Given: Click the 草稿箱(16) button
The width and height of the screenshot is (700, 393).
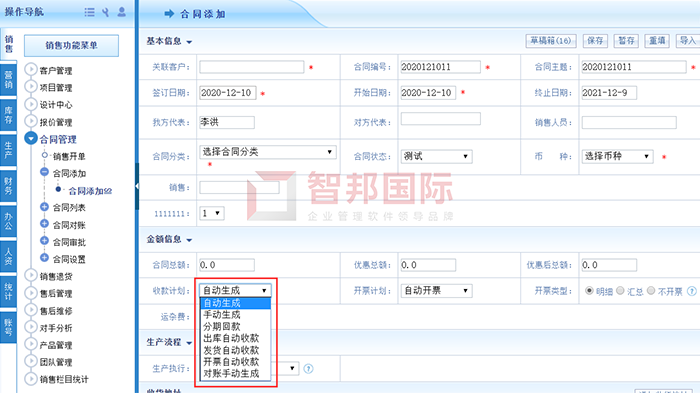Looking at the screenshot, I should 551,41.
